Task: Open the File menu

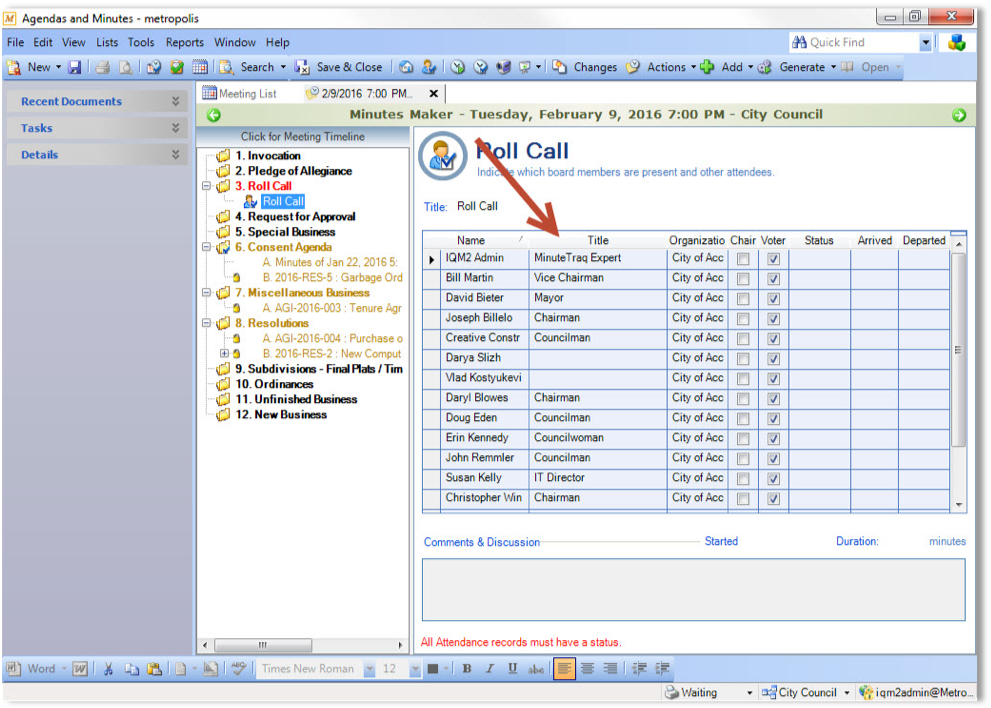Action: click(15, 42)
